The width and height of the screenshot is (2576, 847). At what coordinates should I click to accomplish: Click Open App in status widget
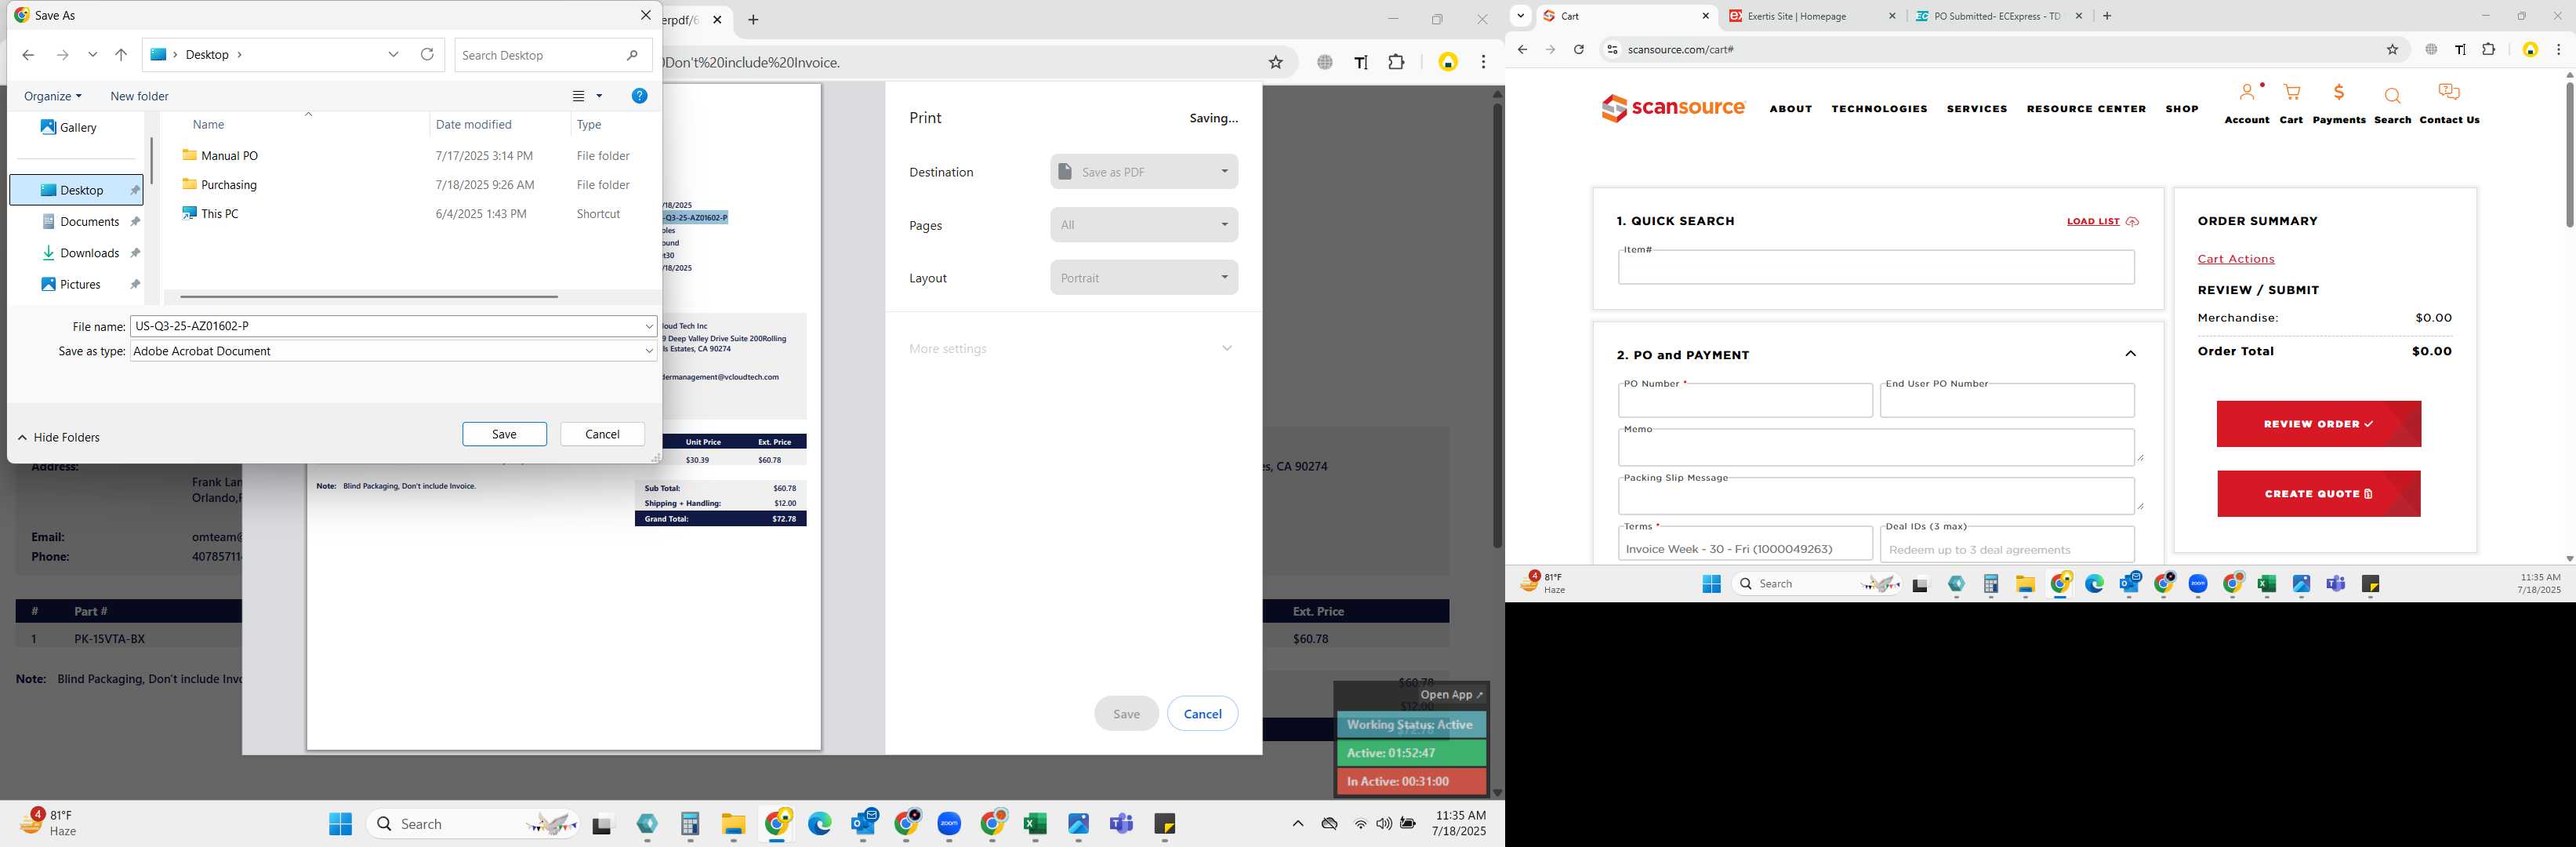point(1452,694)
